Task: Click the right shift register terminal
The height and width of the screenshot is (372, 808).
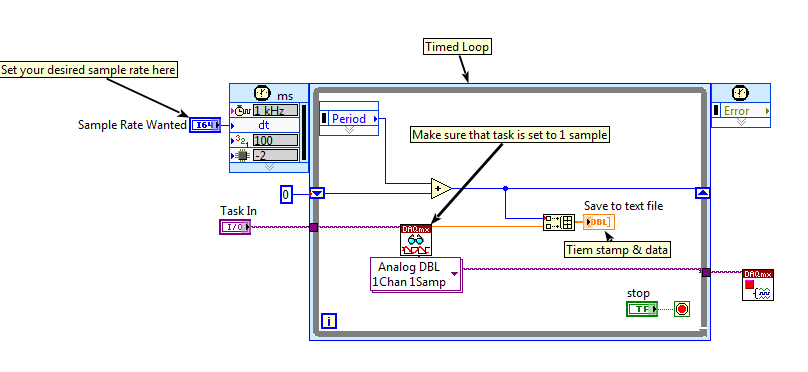Action: (x=703, y=193)
